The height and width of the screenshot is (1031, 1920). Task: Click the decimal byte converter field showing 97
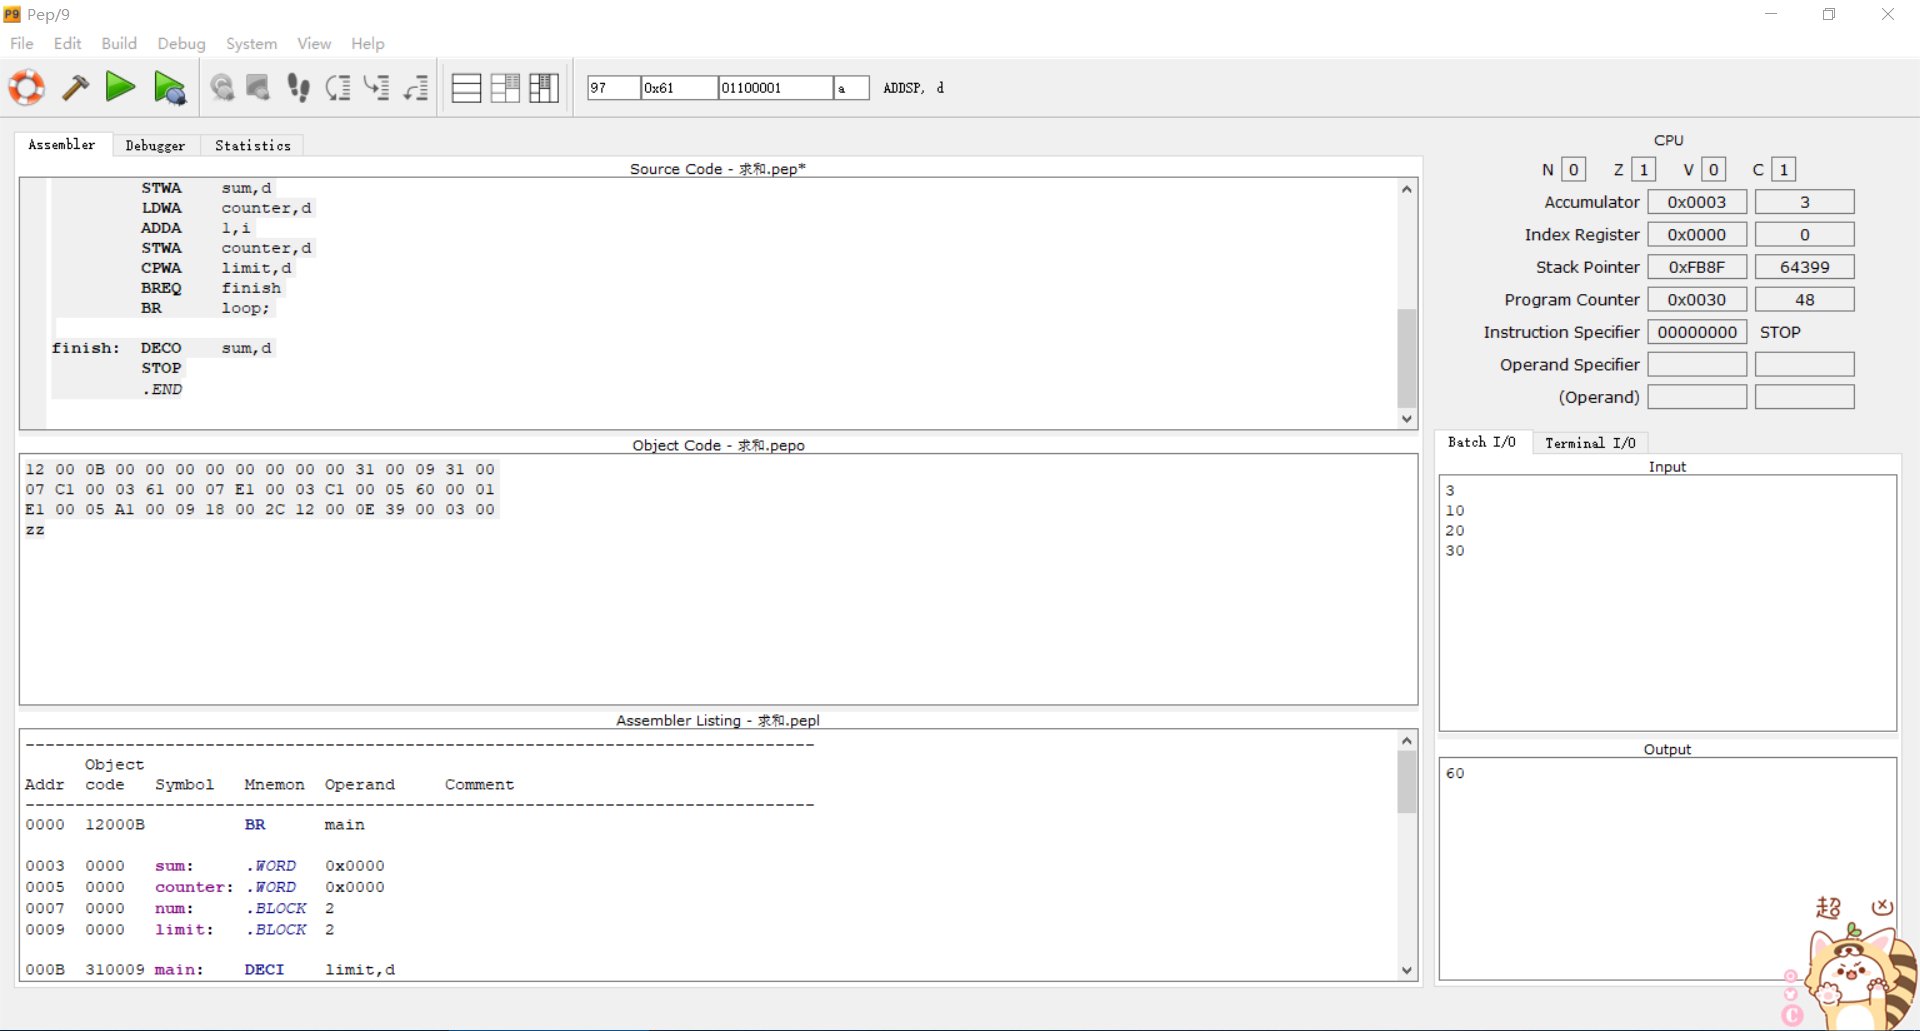[613, 88]
